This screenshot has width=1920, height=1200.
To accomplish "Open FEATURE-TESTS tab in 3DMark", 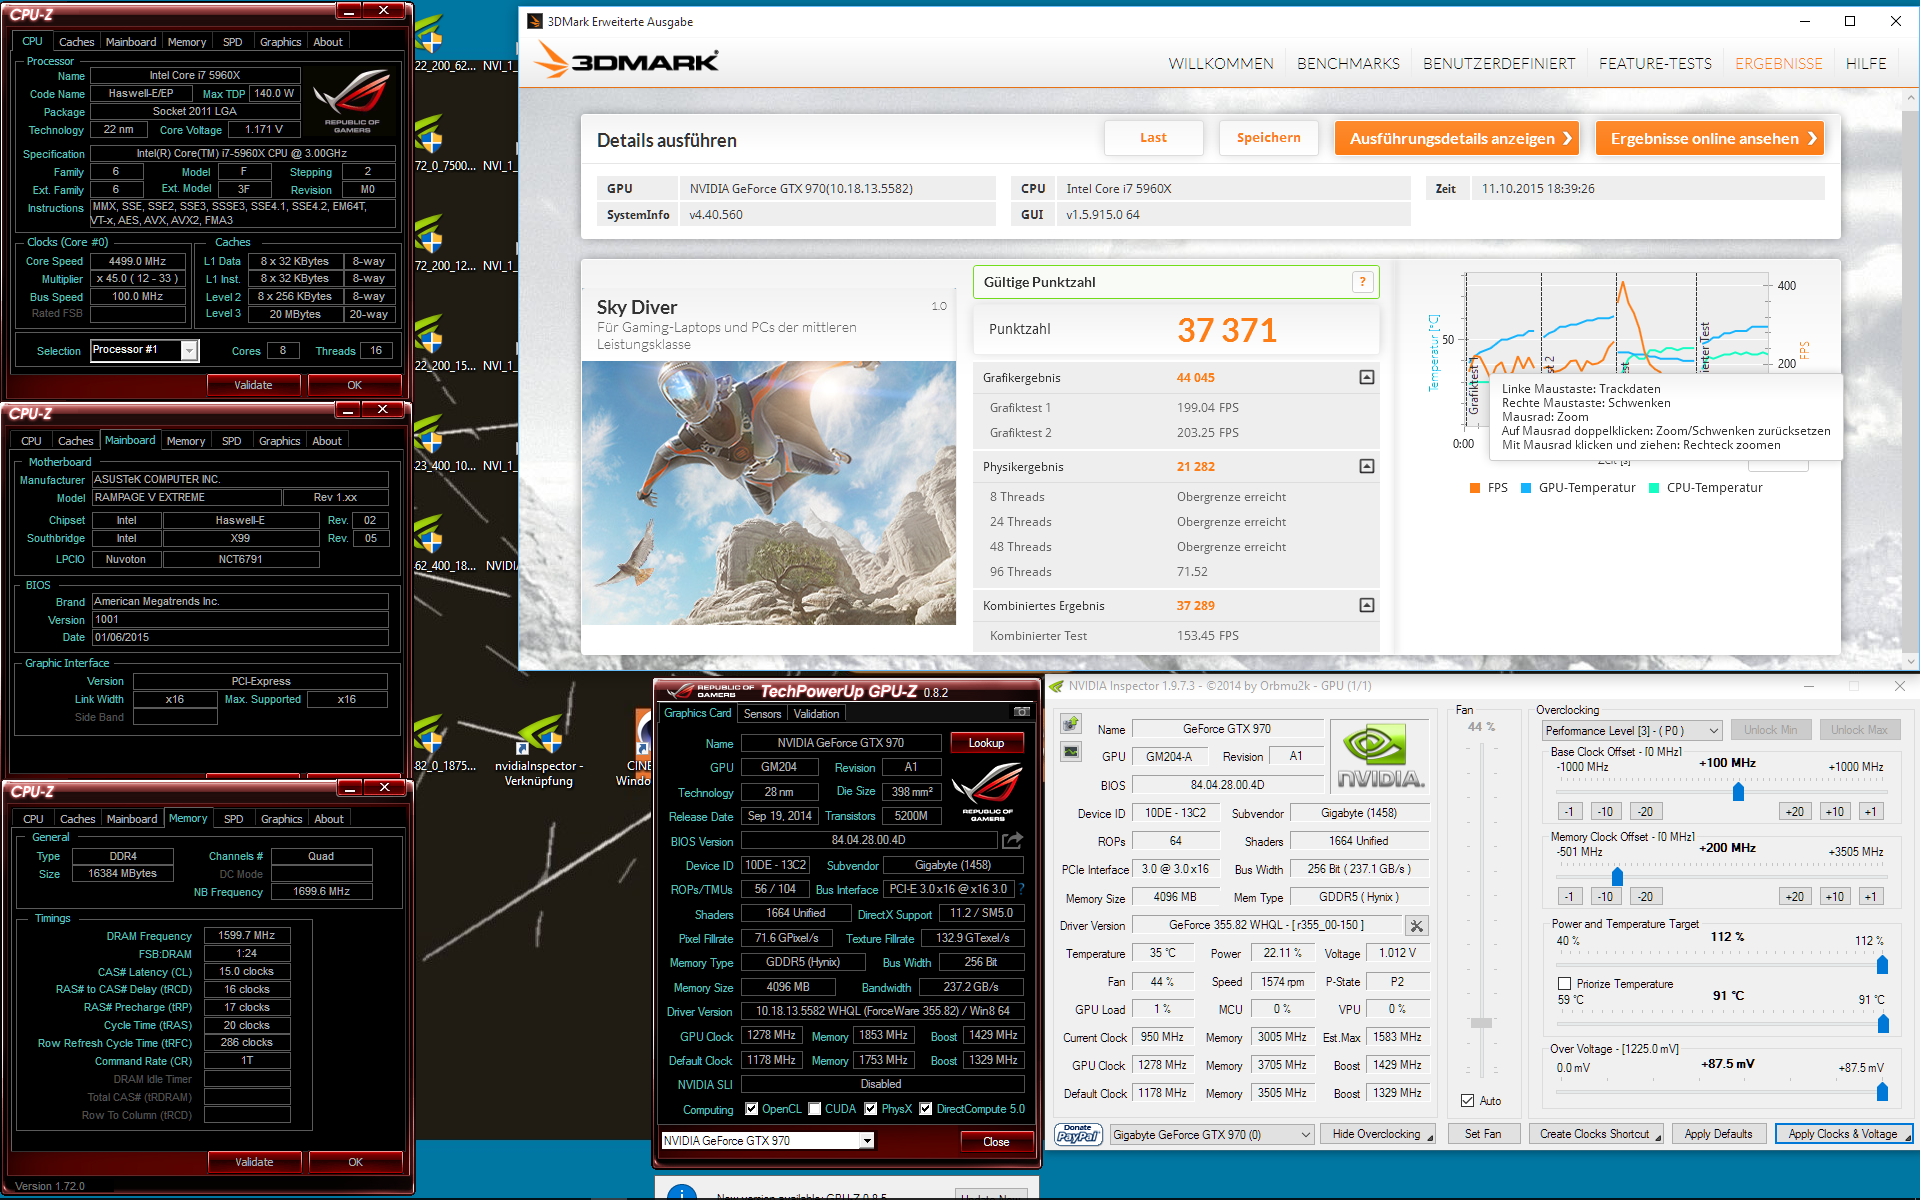I will click(1655, 63).
